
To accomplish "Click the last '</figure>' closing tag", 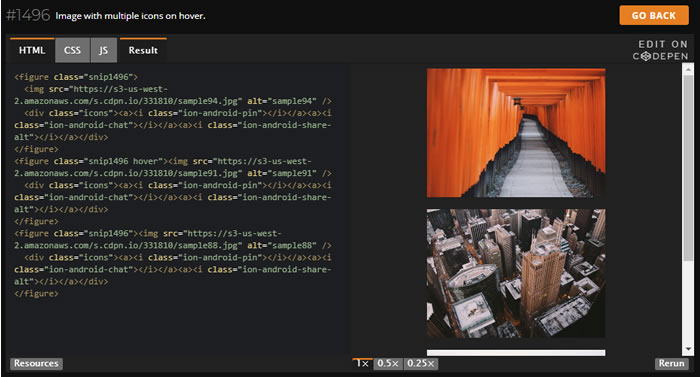I will (x=36, y=294).
